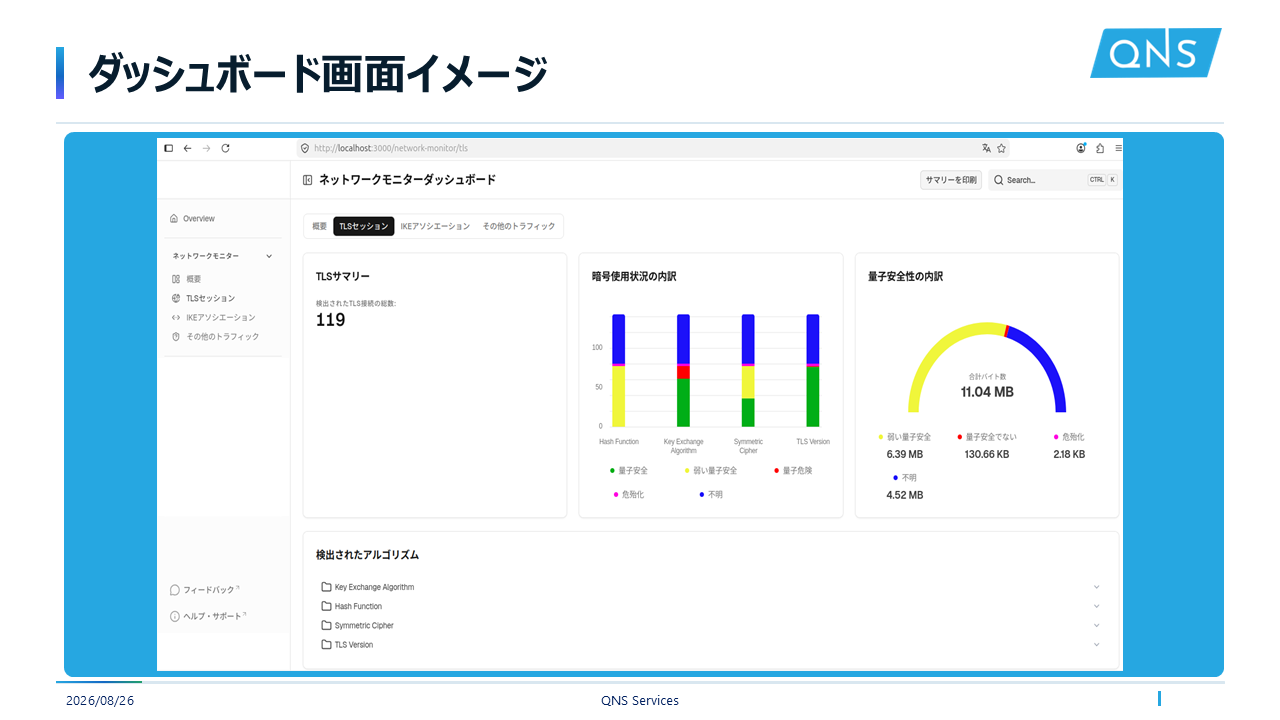Select the TLSセッション tab
The width and height of the screenshot is (1280, 720).
point(364,226)
